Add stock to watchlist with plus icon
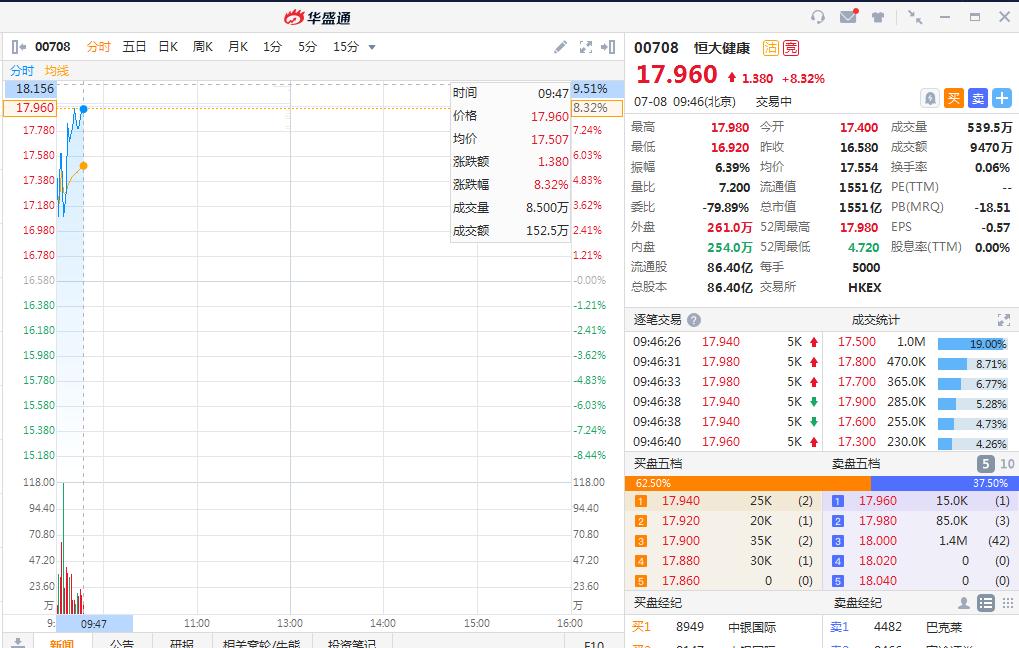Screen dimensions: 1019x648 pyautogui.click(x=1001, y=98)
